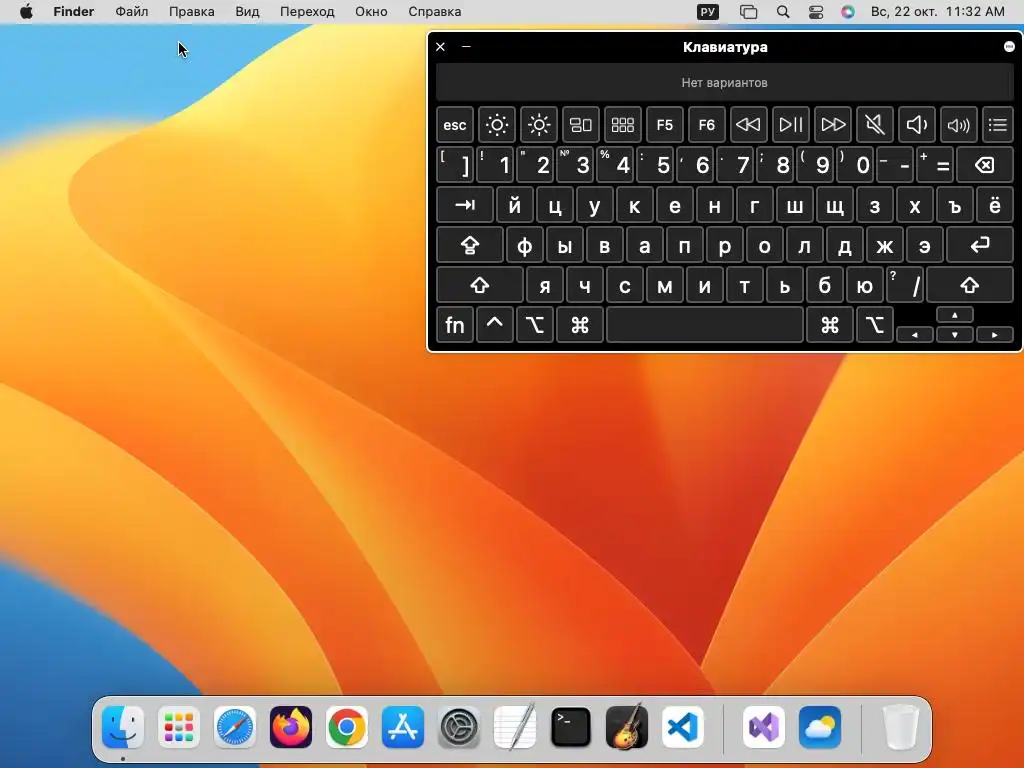This screenshot has width=1024, height=768.
Task: Tap the slash question mark key
Action: (905, 285)
